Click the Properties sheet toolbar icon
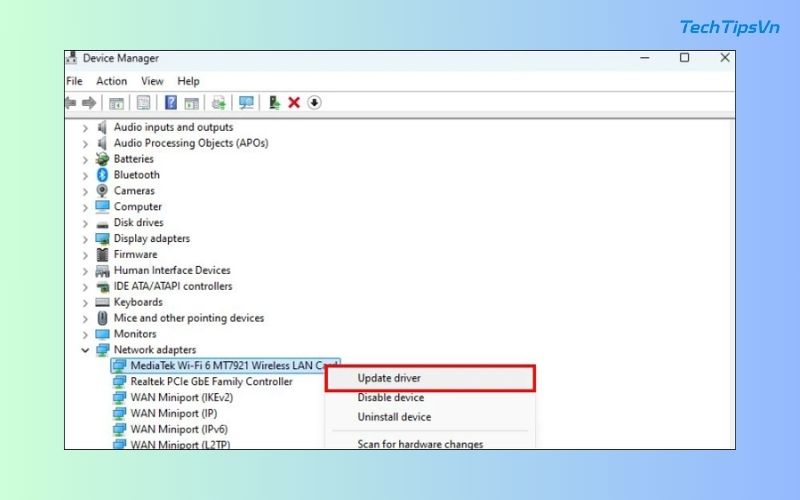Screen dimensions: 800x500 click(143, 103)
